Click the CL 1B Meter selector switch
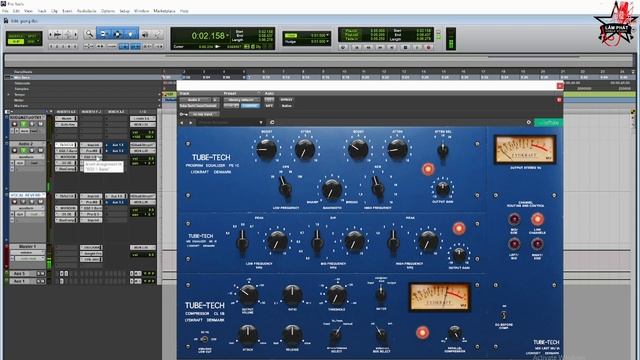 pyautogui.click(x=380, y=292)
